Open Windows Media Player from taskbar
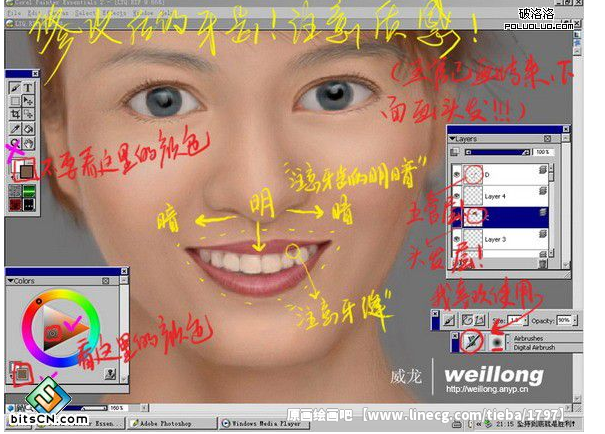 tap(262, 422)
